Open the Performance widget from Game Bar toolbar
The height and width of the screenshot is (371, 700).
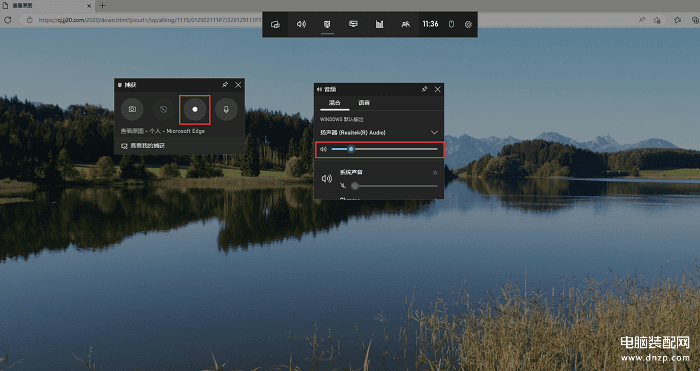click(353, 25)
